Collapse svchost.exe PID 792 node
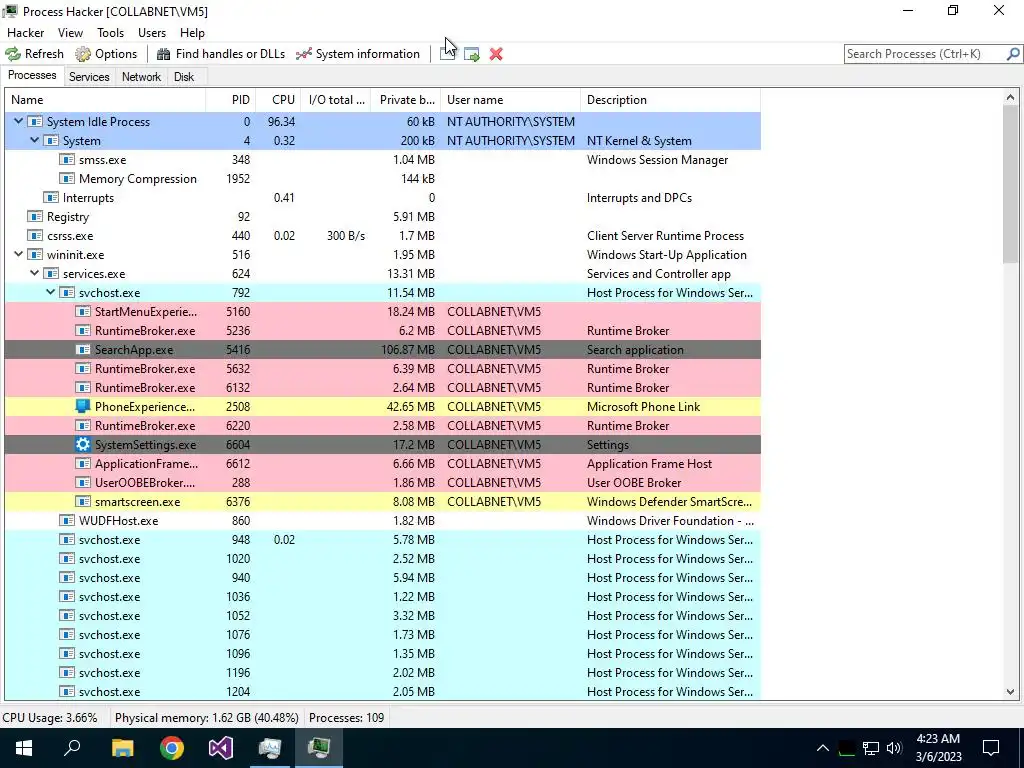 [50, 292]
